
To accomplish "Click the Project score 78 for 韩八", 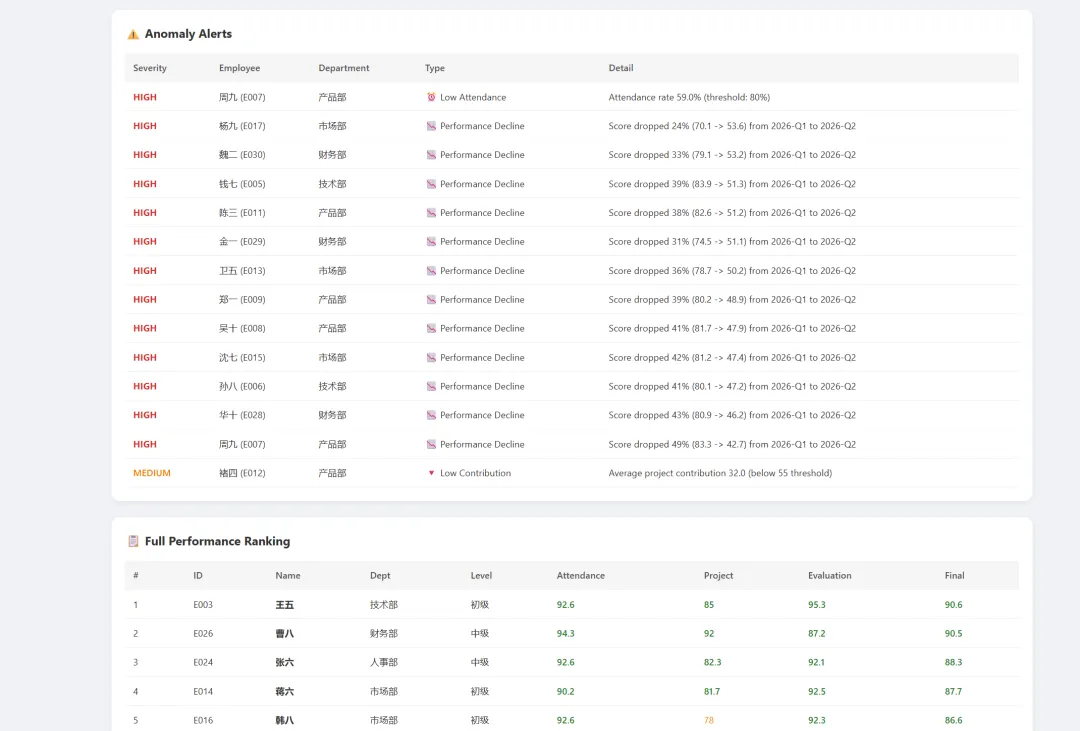I will pos(709,721).
